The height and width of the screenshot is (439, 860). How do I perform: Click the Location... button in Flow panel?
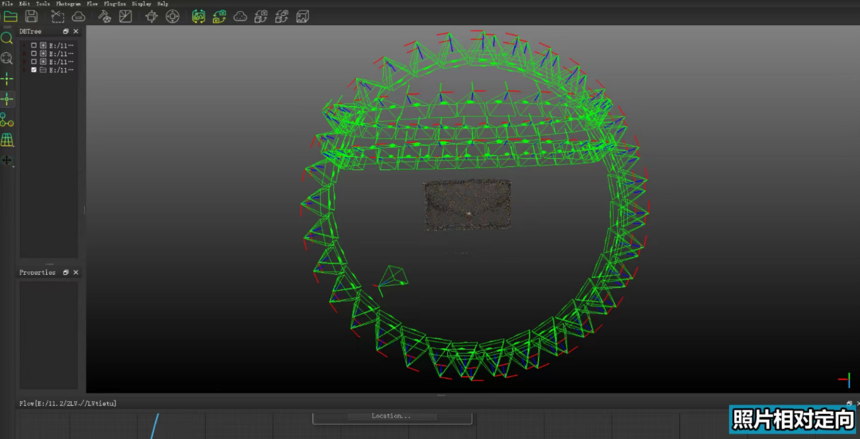point(392,417)
